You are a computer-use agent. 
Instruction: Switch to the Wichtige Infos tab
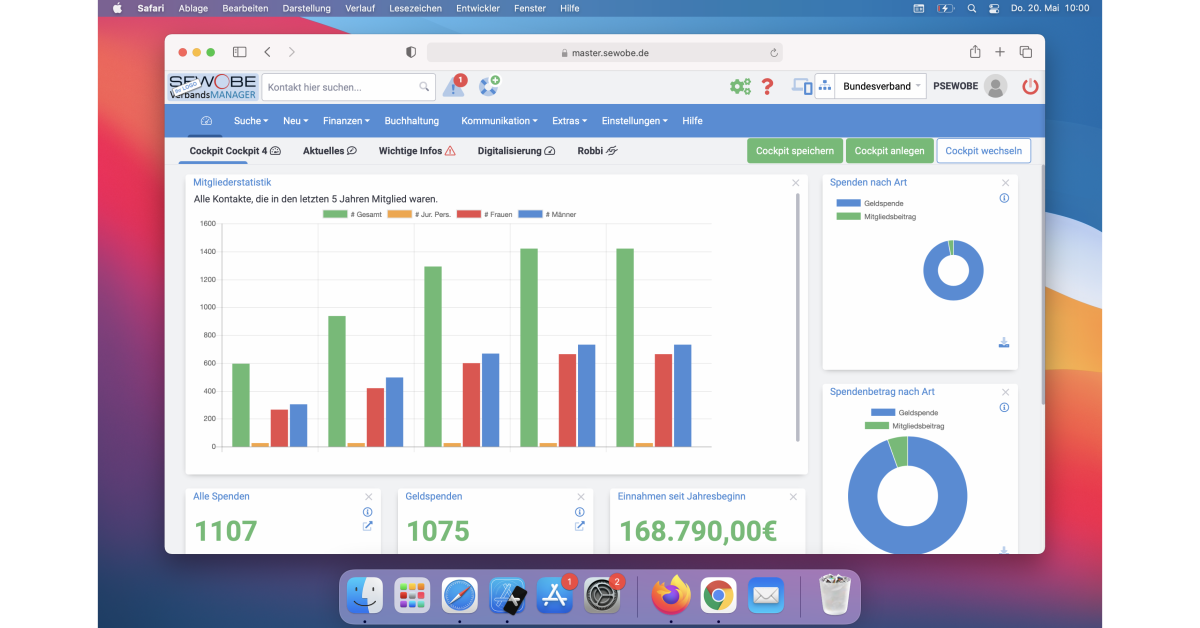[x=417, y=151]
